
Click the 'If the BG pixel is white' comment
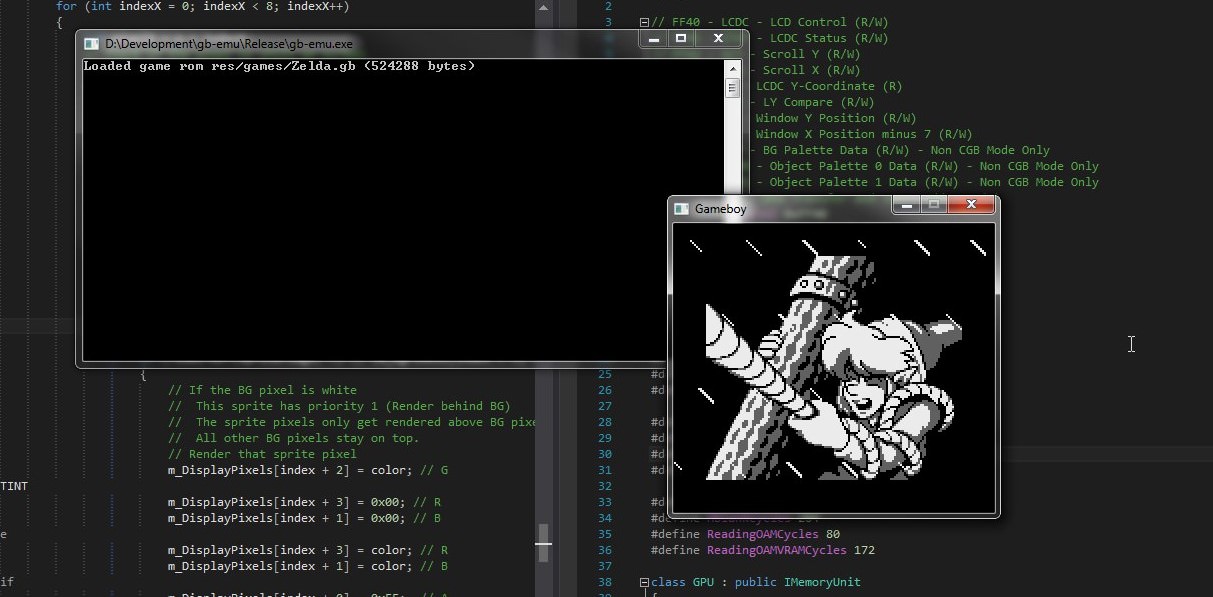pyautogui.click(x=262, y=390)
